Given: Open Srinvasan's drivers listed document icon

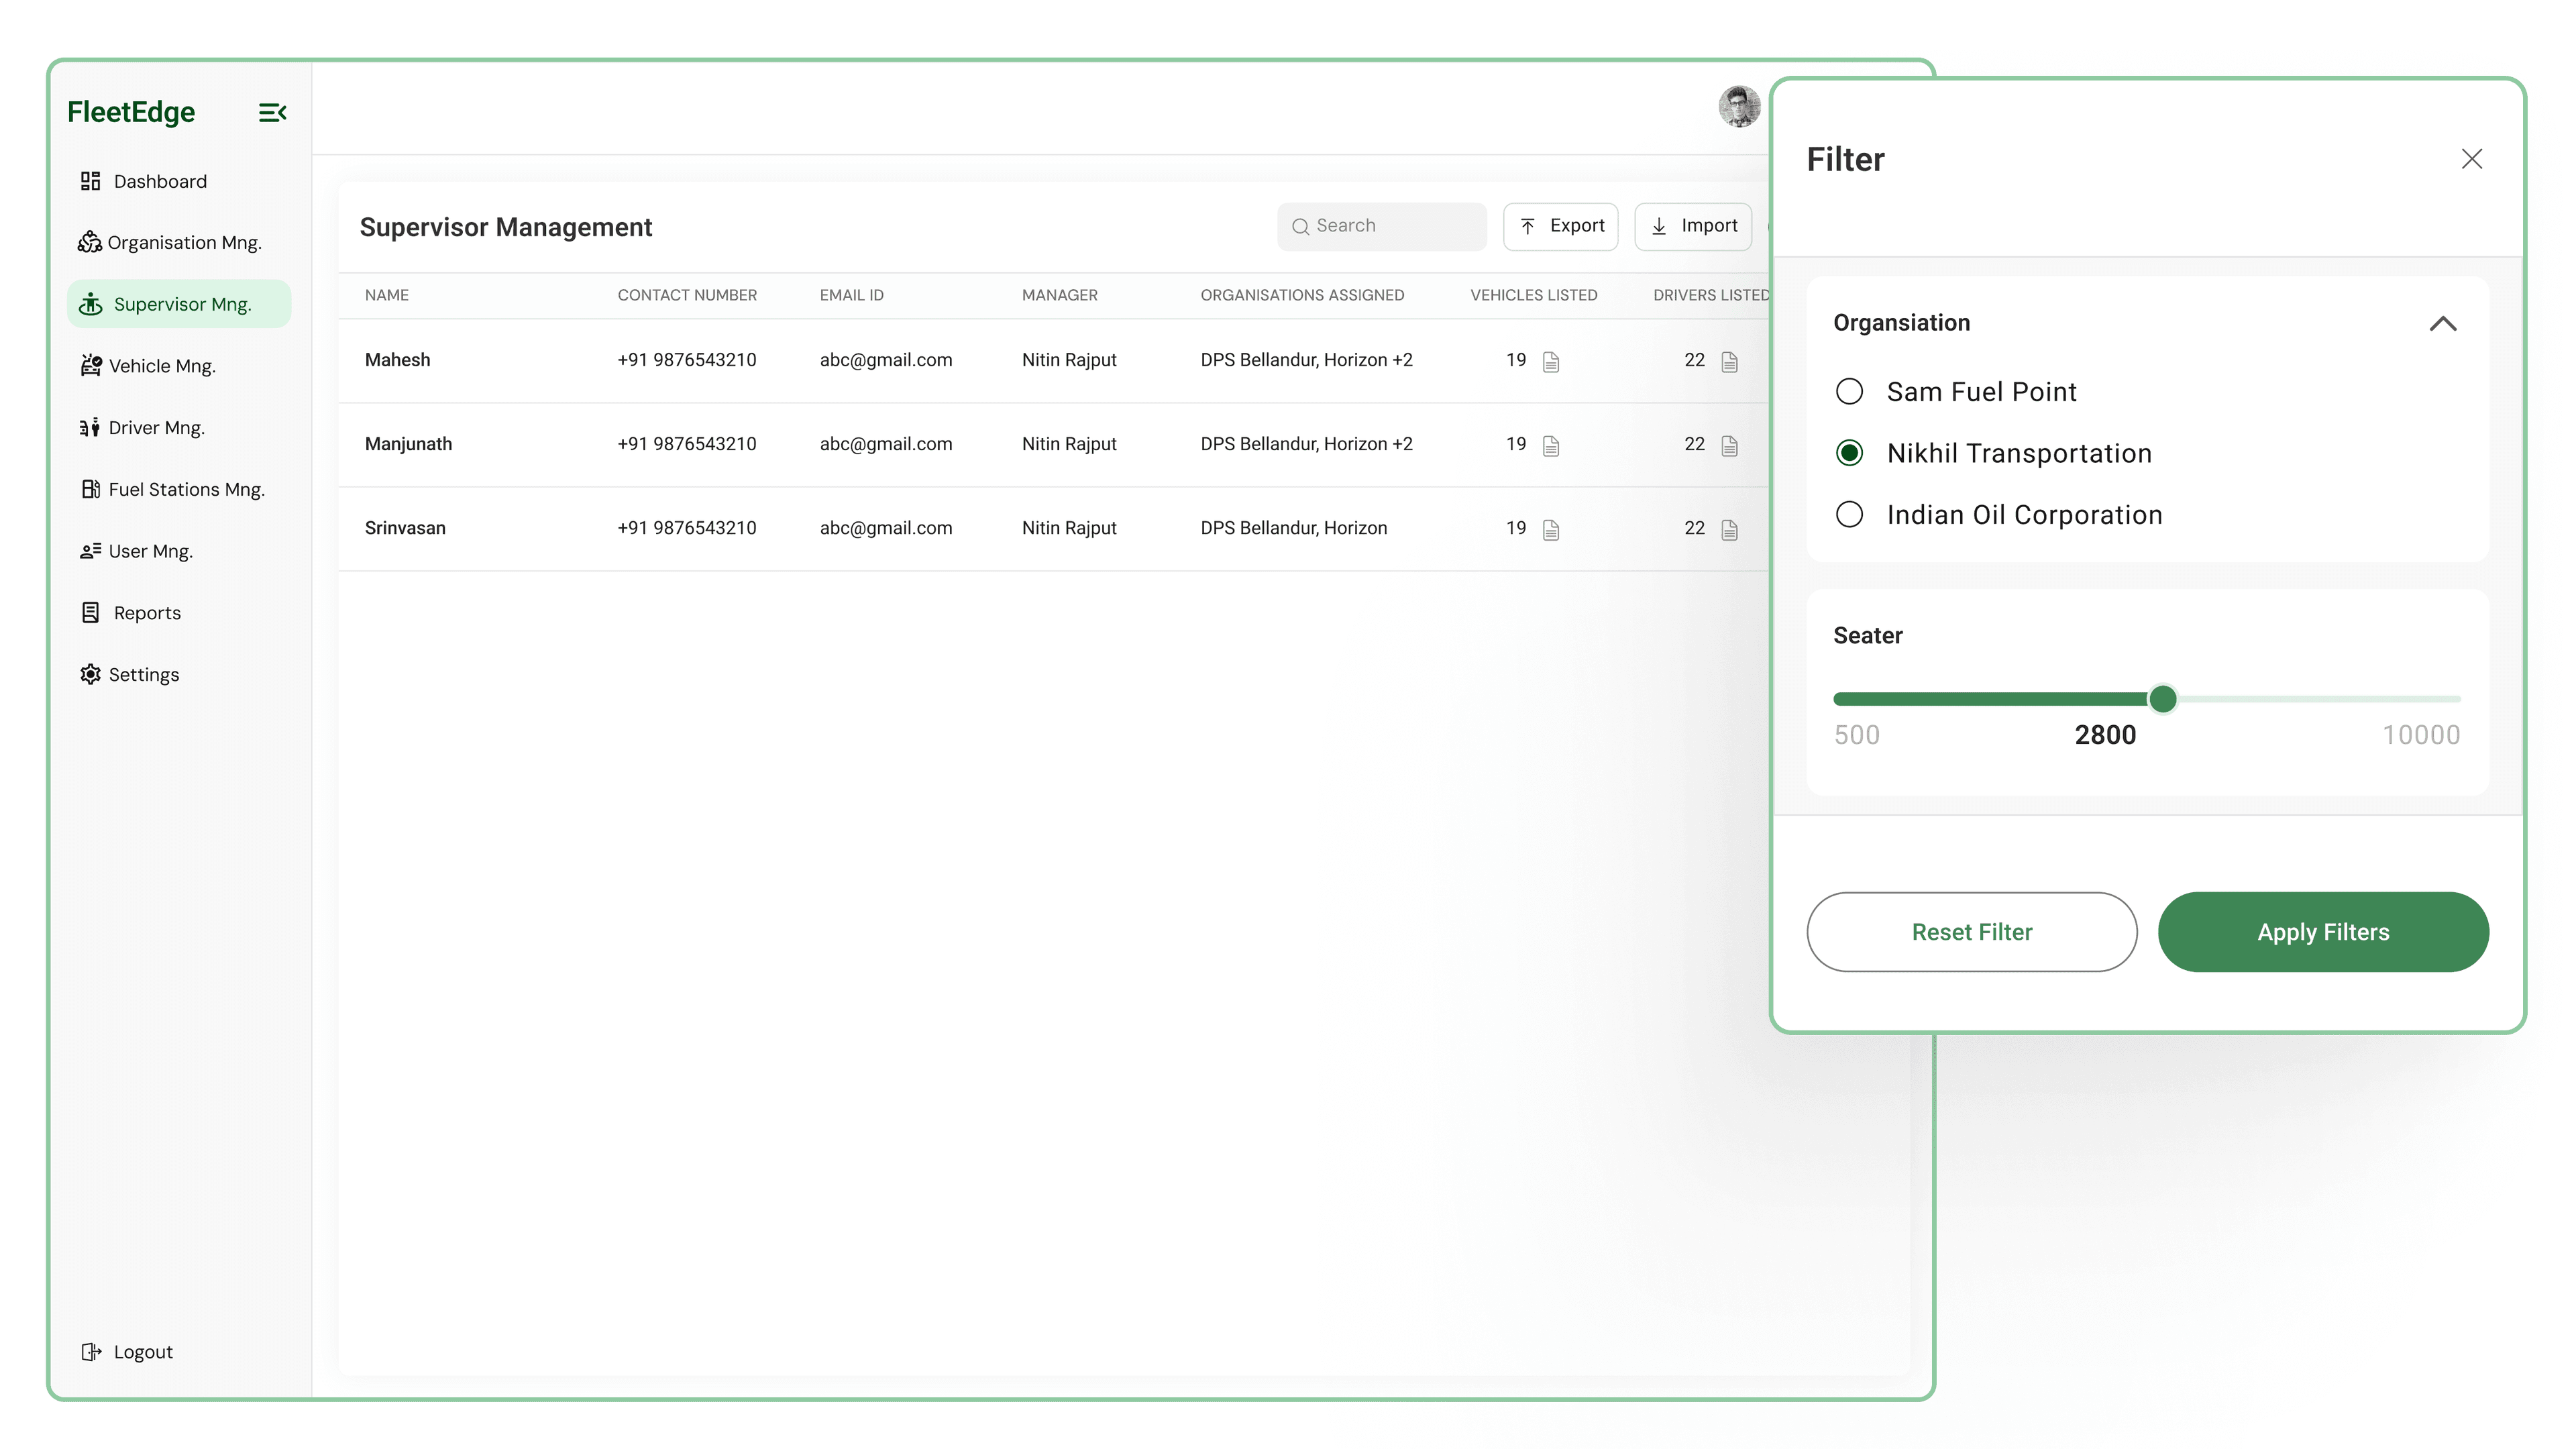Looking at the screenshot, I should pyautogui.click(x=1730, y=529).
